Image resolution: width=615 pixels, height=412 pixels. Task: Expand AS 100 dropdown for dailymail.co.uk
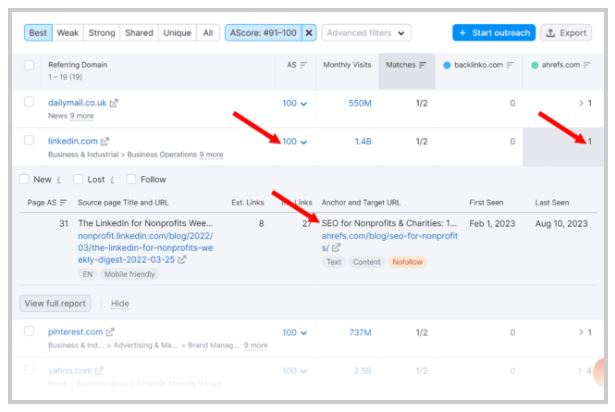click(295, 103)
